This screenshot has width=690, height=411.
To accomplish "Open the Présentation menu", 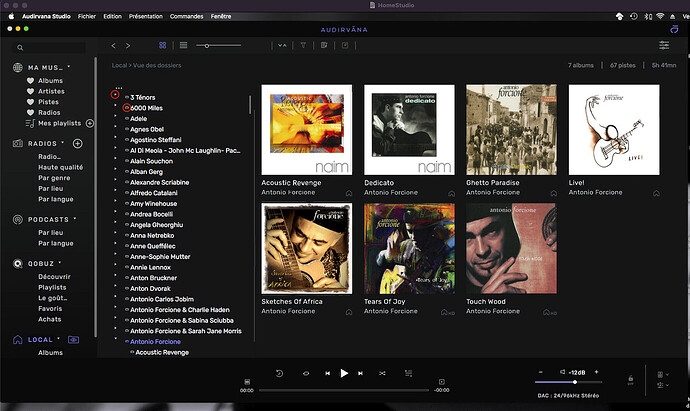I will [146, 16].
